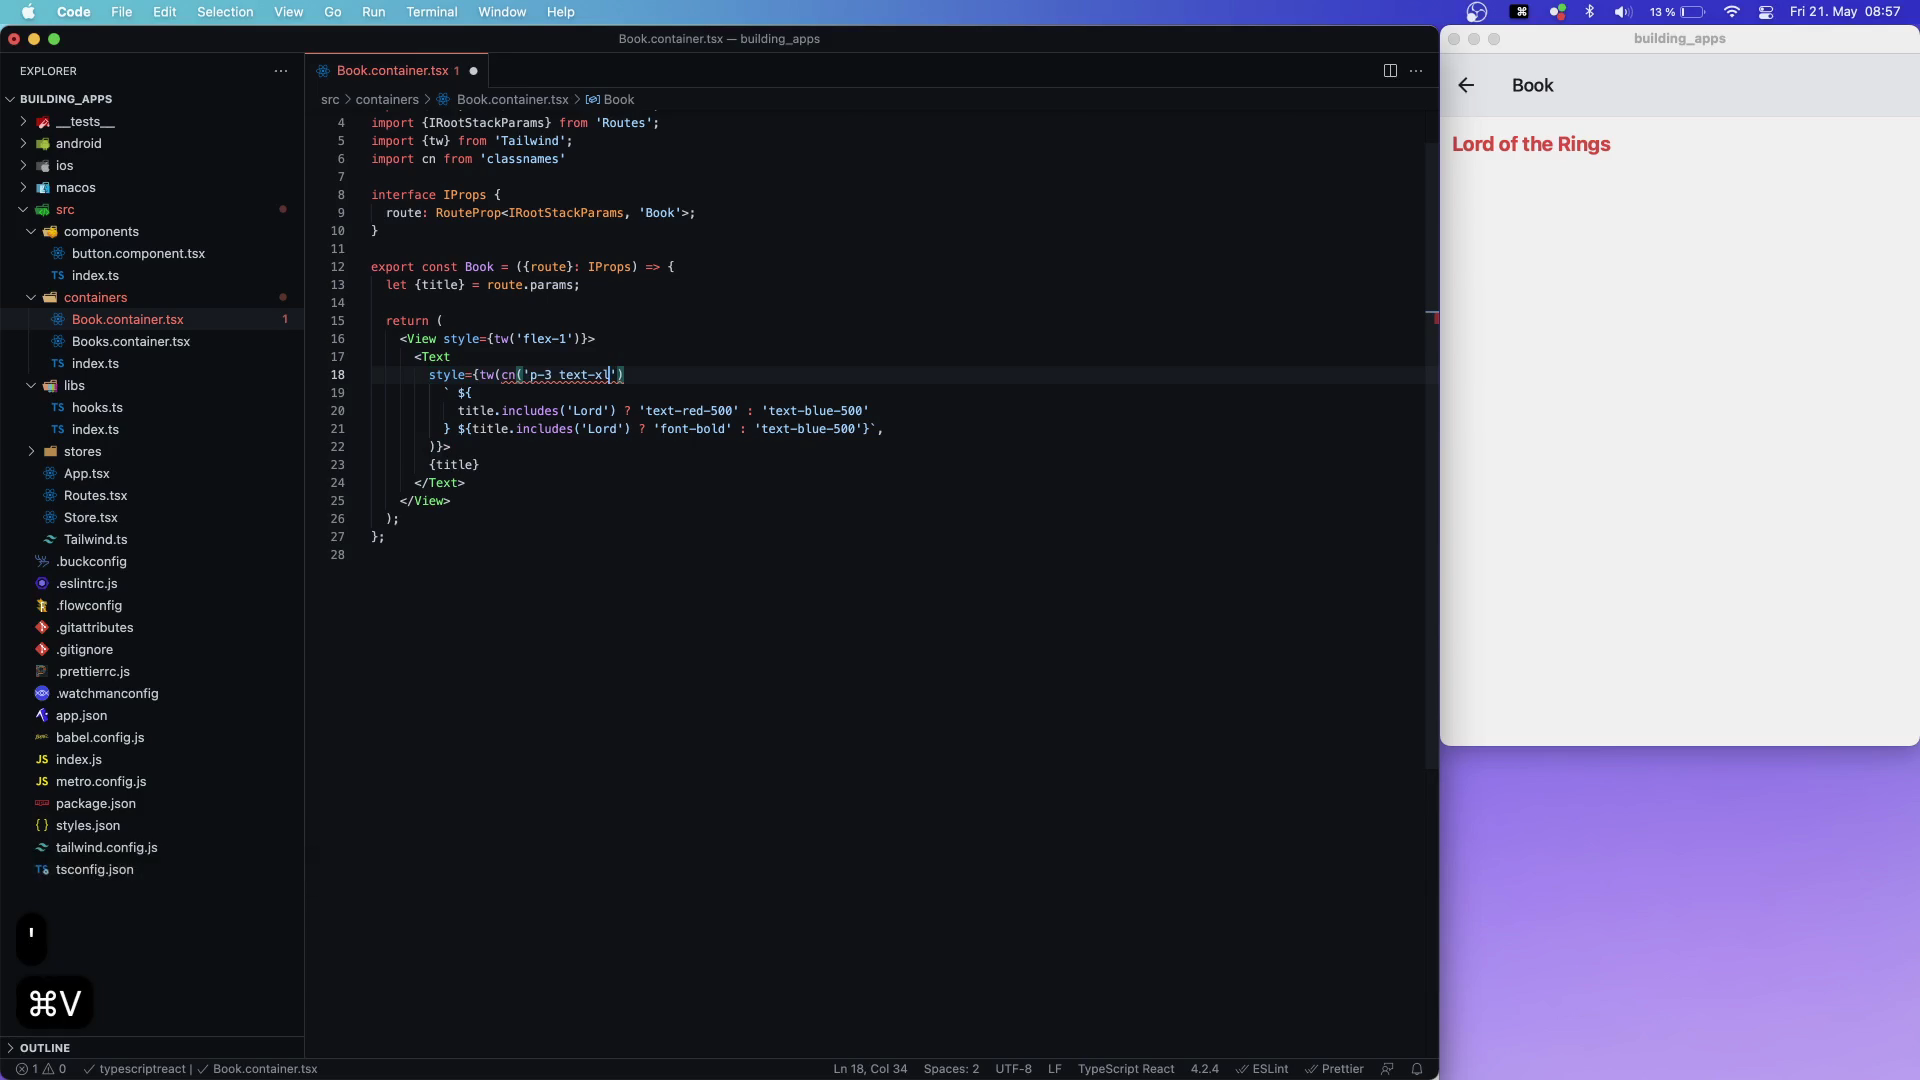Open Go menu
The image size is (1920, 1080).
[333, 12]
